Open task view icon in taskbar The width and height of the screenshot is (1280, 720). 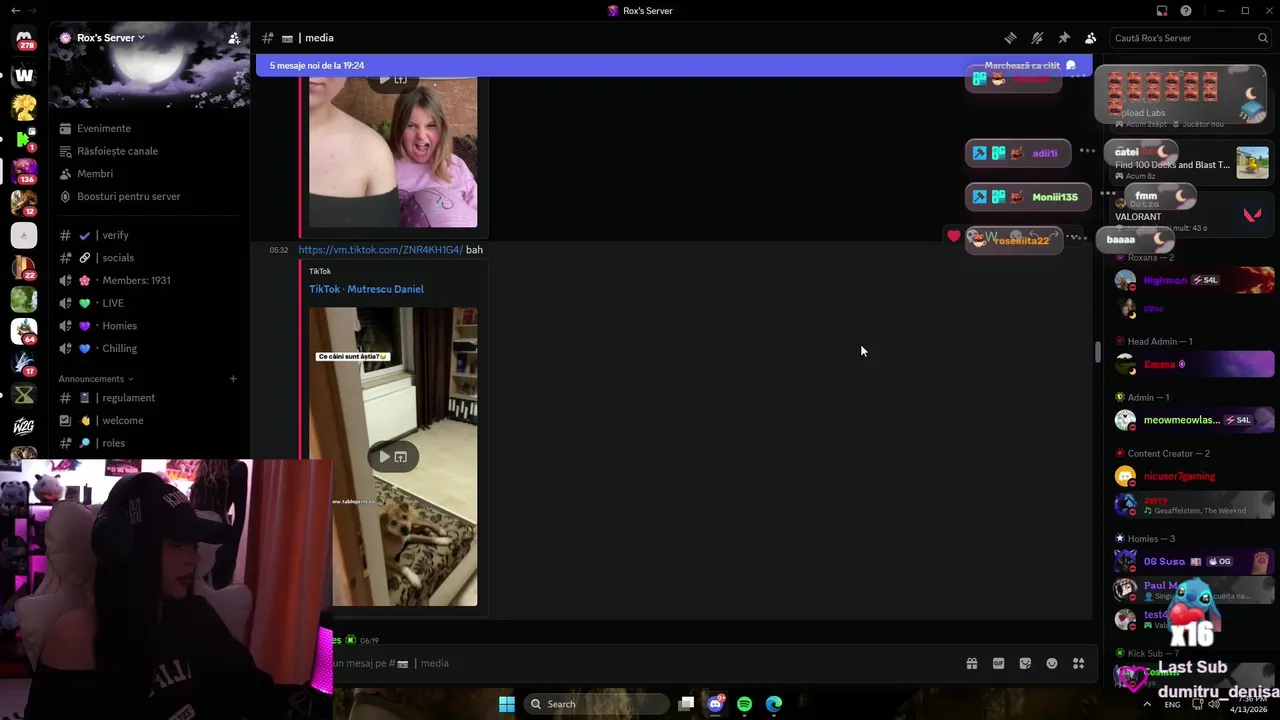tap(686, 704)
